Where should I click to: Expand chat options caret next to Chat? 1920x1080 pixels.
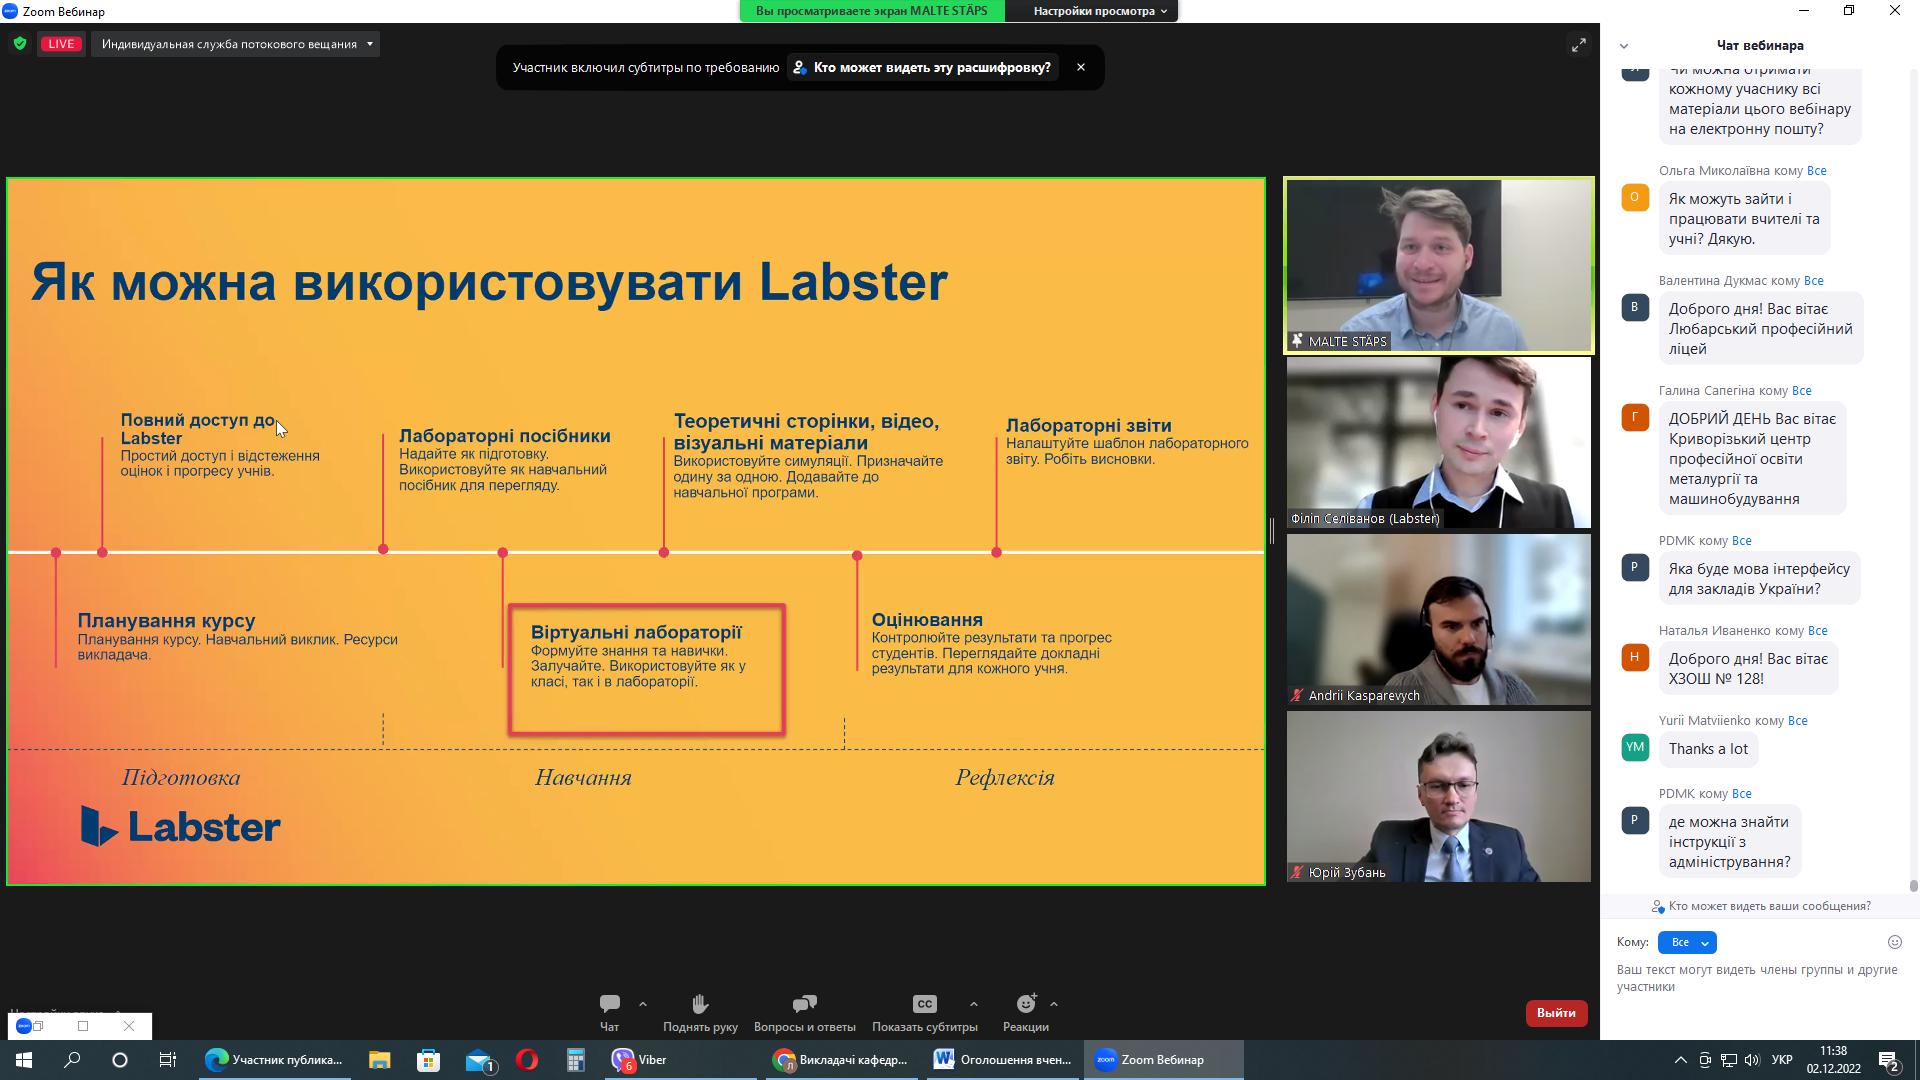tap(643, 1004)
